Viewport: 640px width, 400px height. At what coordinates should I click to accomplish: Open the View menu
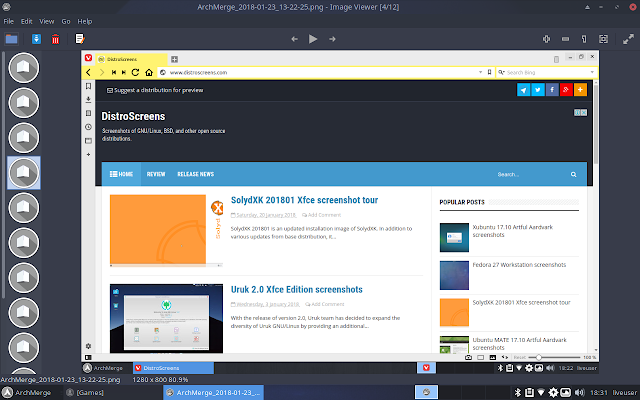coord(47,22)
